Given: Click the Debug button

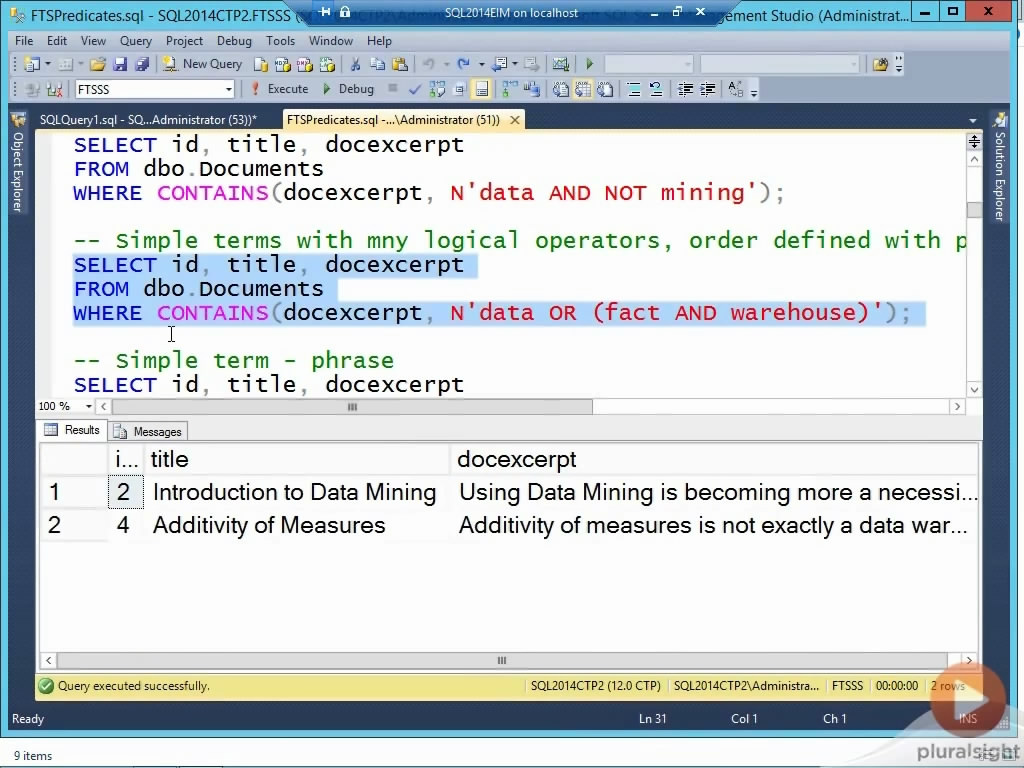Looking at the screenshot, I should point(348,89).
